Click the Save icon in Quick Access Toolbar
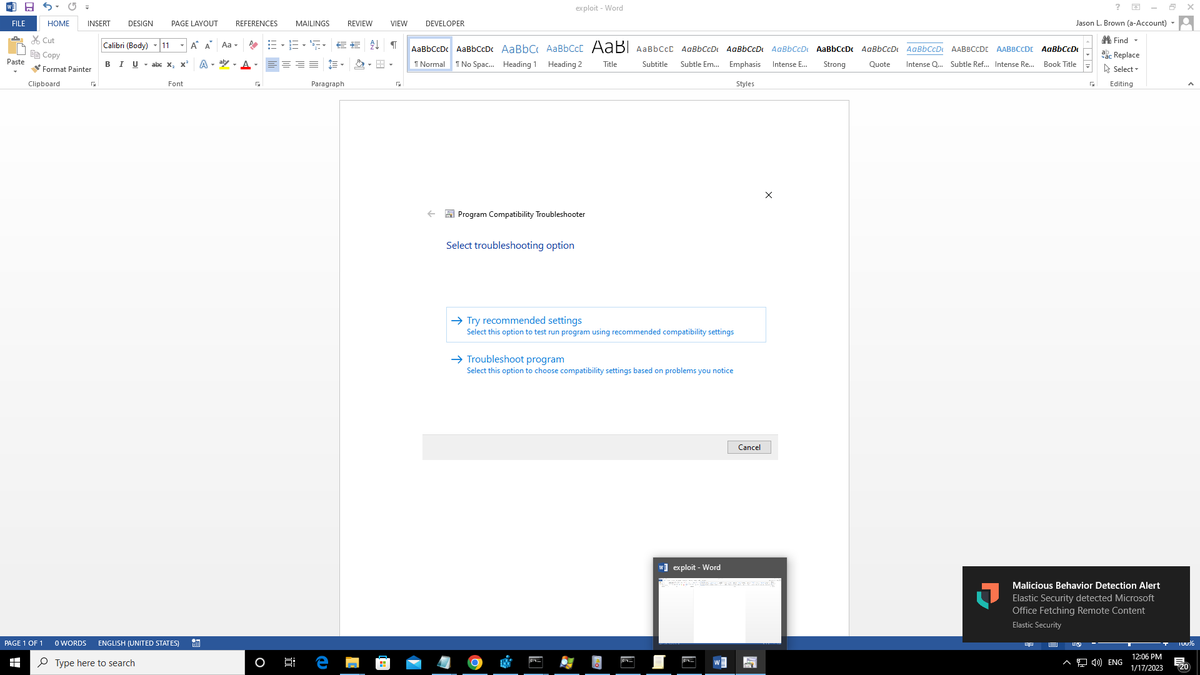 [30, 8]
